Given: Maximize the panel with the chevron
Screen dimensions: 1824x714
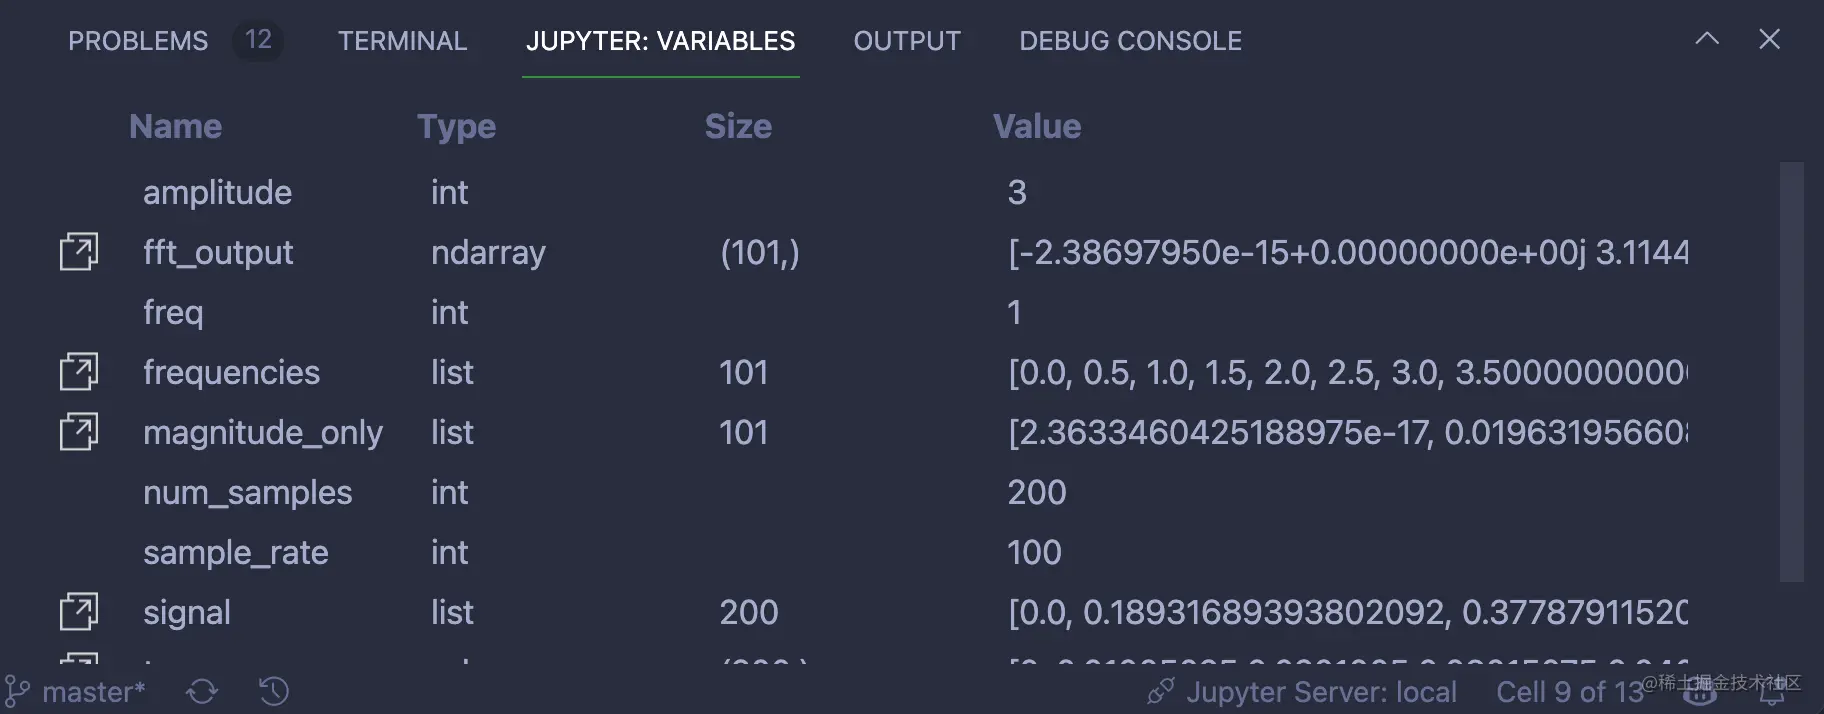Looking at the screenshot, I should pyautogui.click(x=1707, y=39).
